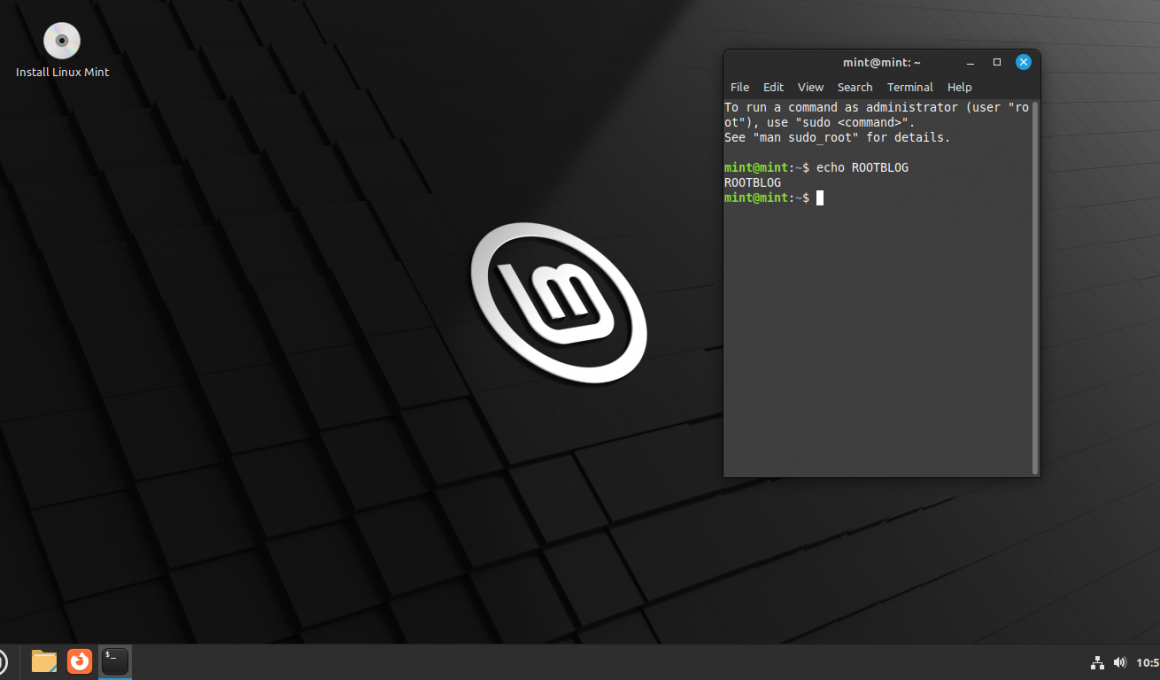Launch the Install Linux Mint desktop icon
Image resolution: width=1160 pixels, height=680 pixels.
62,40
